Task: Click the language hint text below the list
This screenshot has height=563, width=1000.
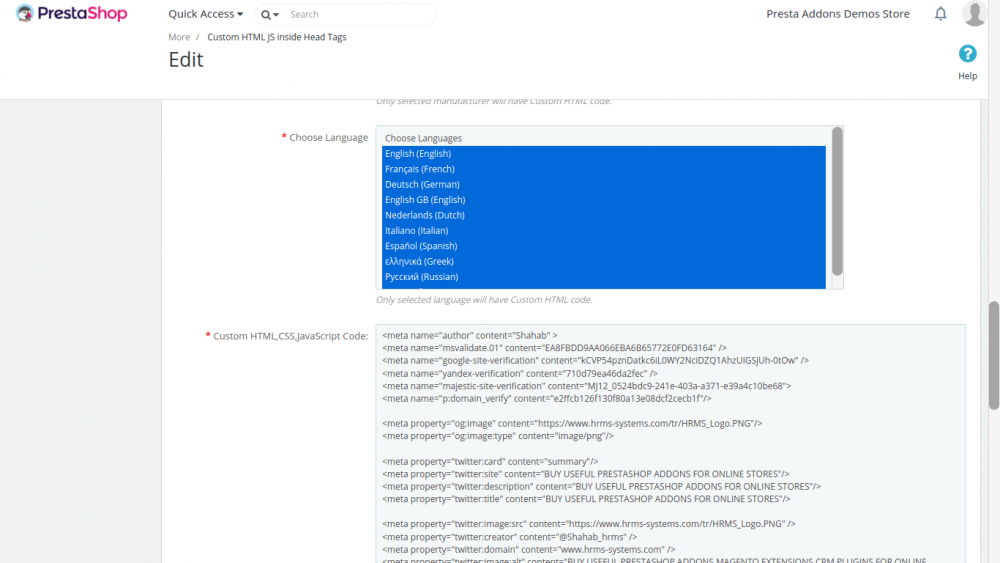Action: pos(483,300)
